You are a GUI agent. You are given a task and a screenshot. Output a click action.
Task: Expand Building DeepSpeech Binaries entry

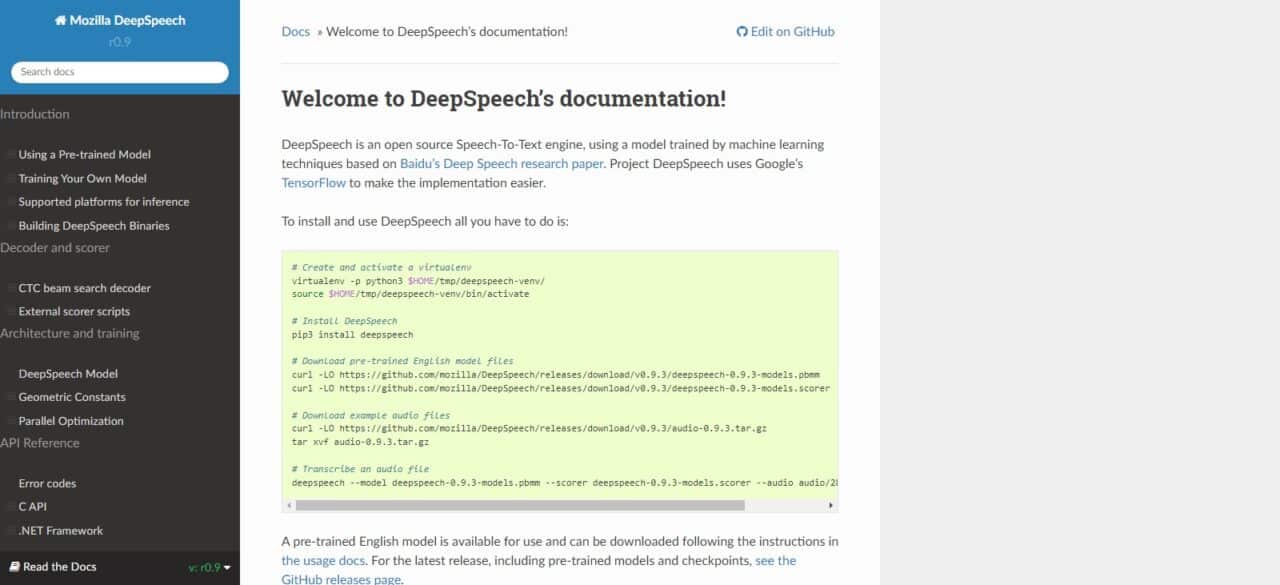[x=11, y=226]
